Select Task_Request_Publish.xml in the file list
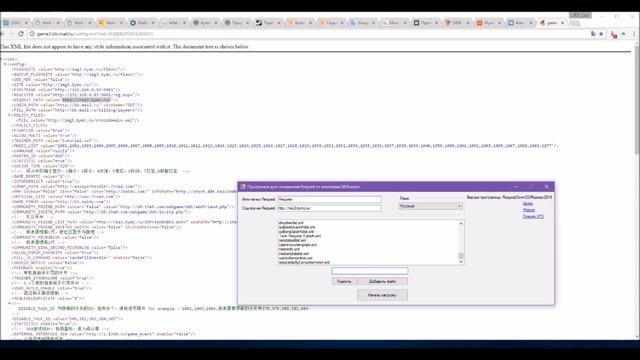Screen dimensions: 640x360 click(x=300, y=236)
